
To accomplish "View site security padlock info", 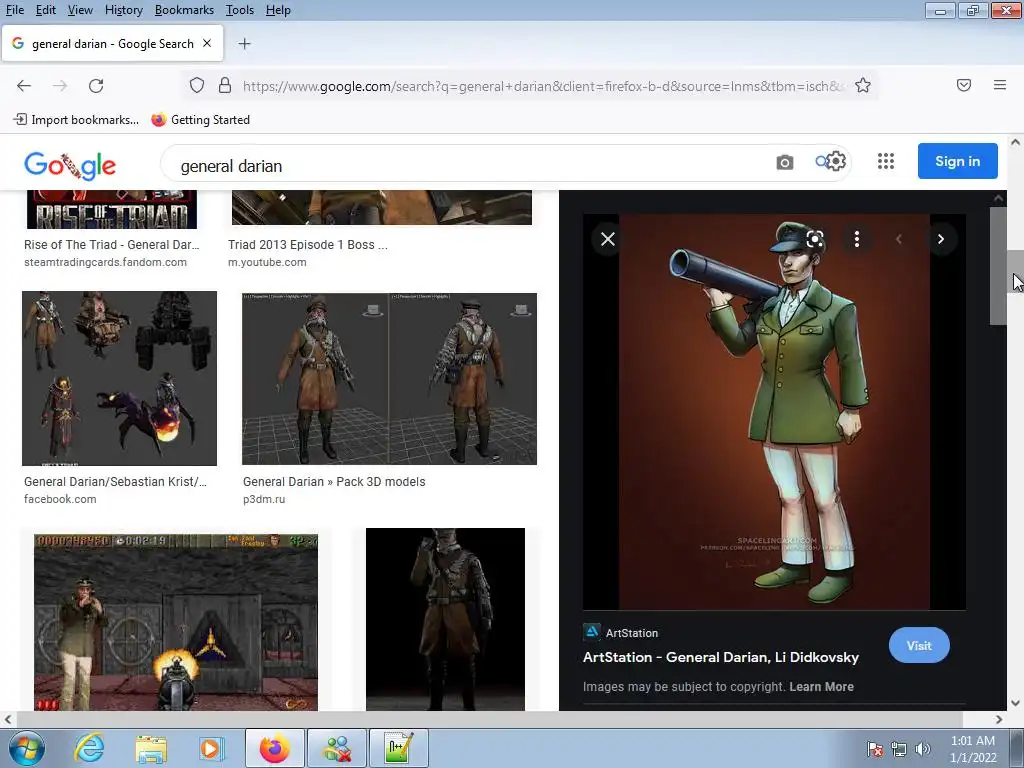I will pos(225,86).
